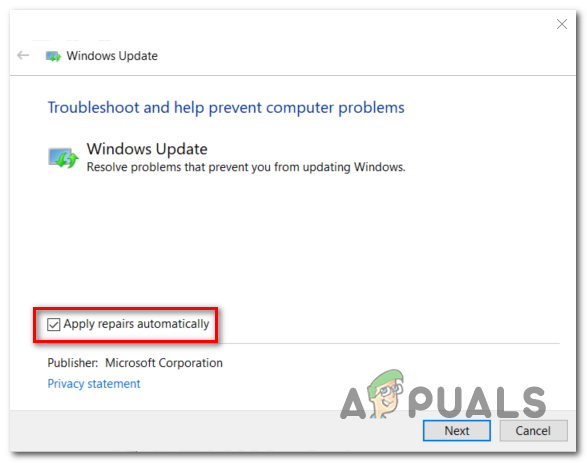This screenshot has width=587, height=463.
Task: Click the Cancel button
Action: [x=533, y=430]
